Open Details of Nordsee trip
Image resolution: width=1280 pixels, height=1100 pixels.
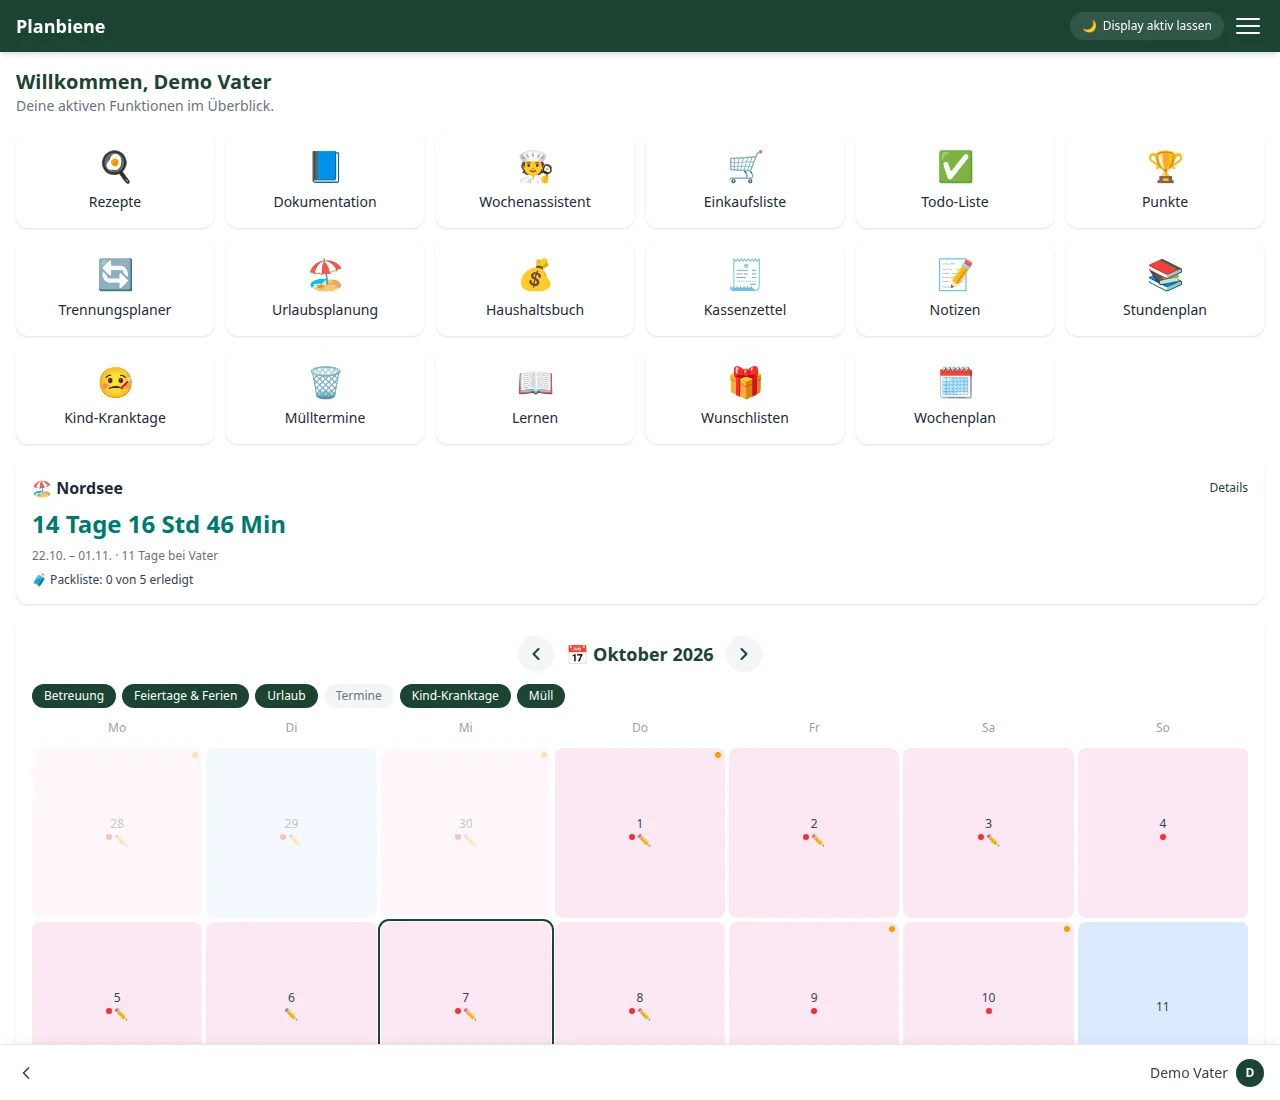[1228, 488]
